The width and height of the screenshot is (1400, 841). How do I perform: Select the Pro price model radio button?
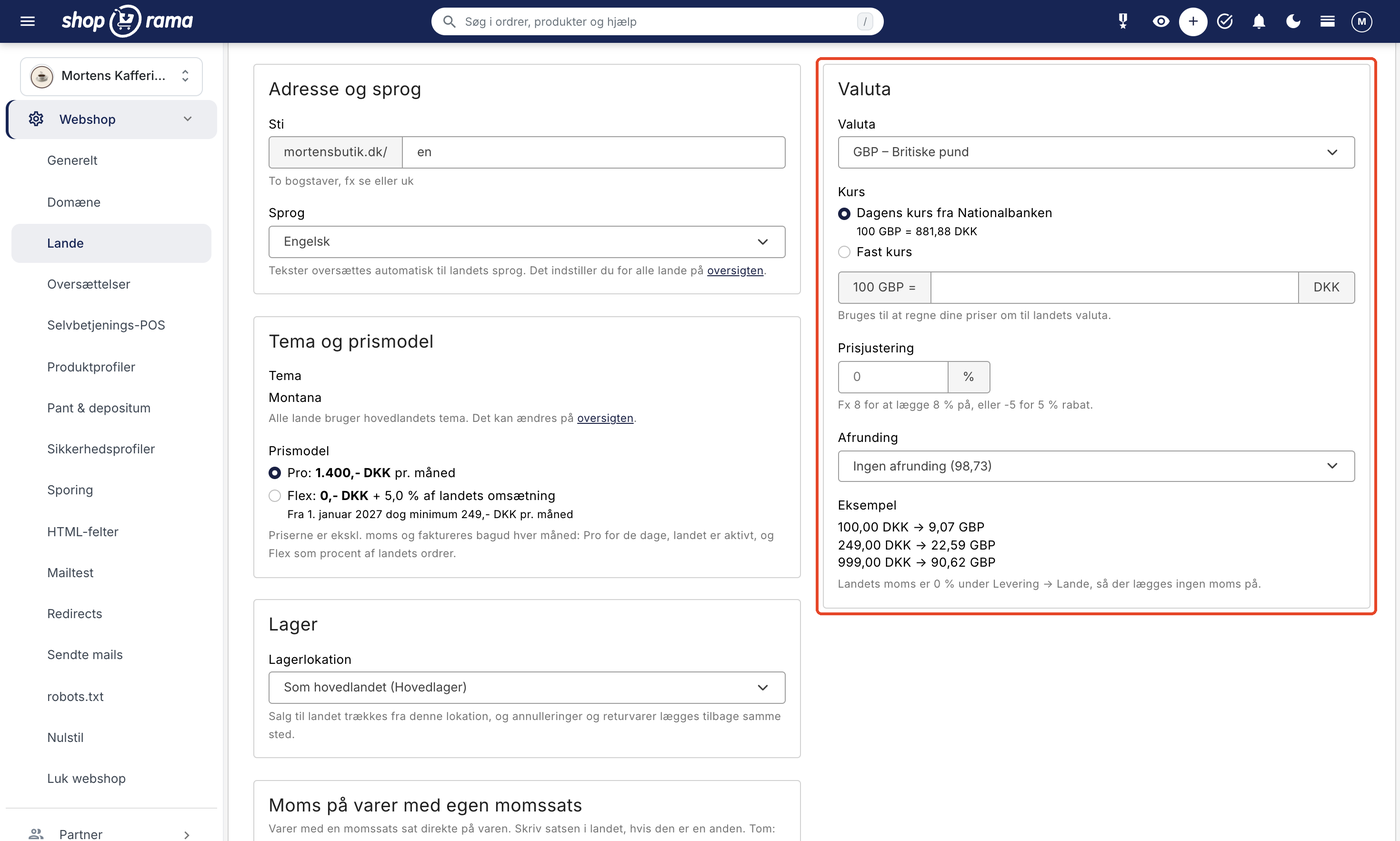(x=275, y=473)
